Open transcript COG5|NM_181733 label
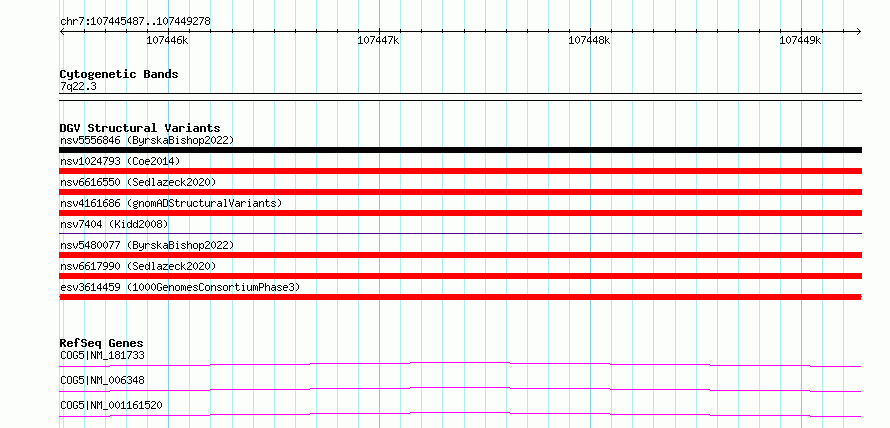This screenshot has height=428, width=890. 102,355
